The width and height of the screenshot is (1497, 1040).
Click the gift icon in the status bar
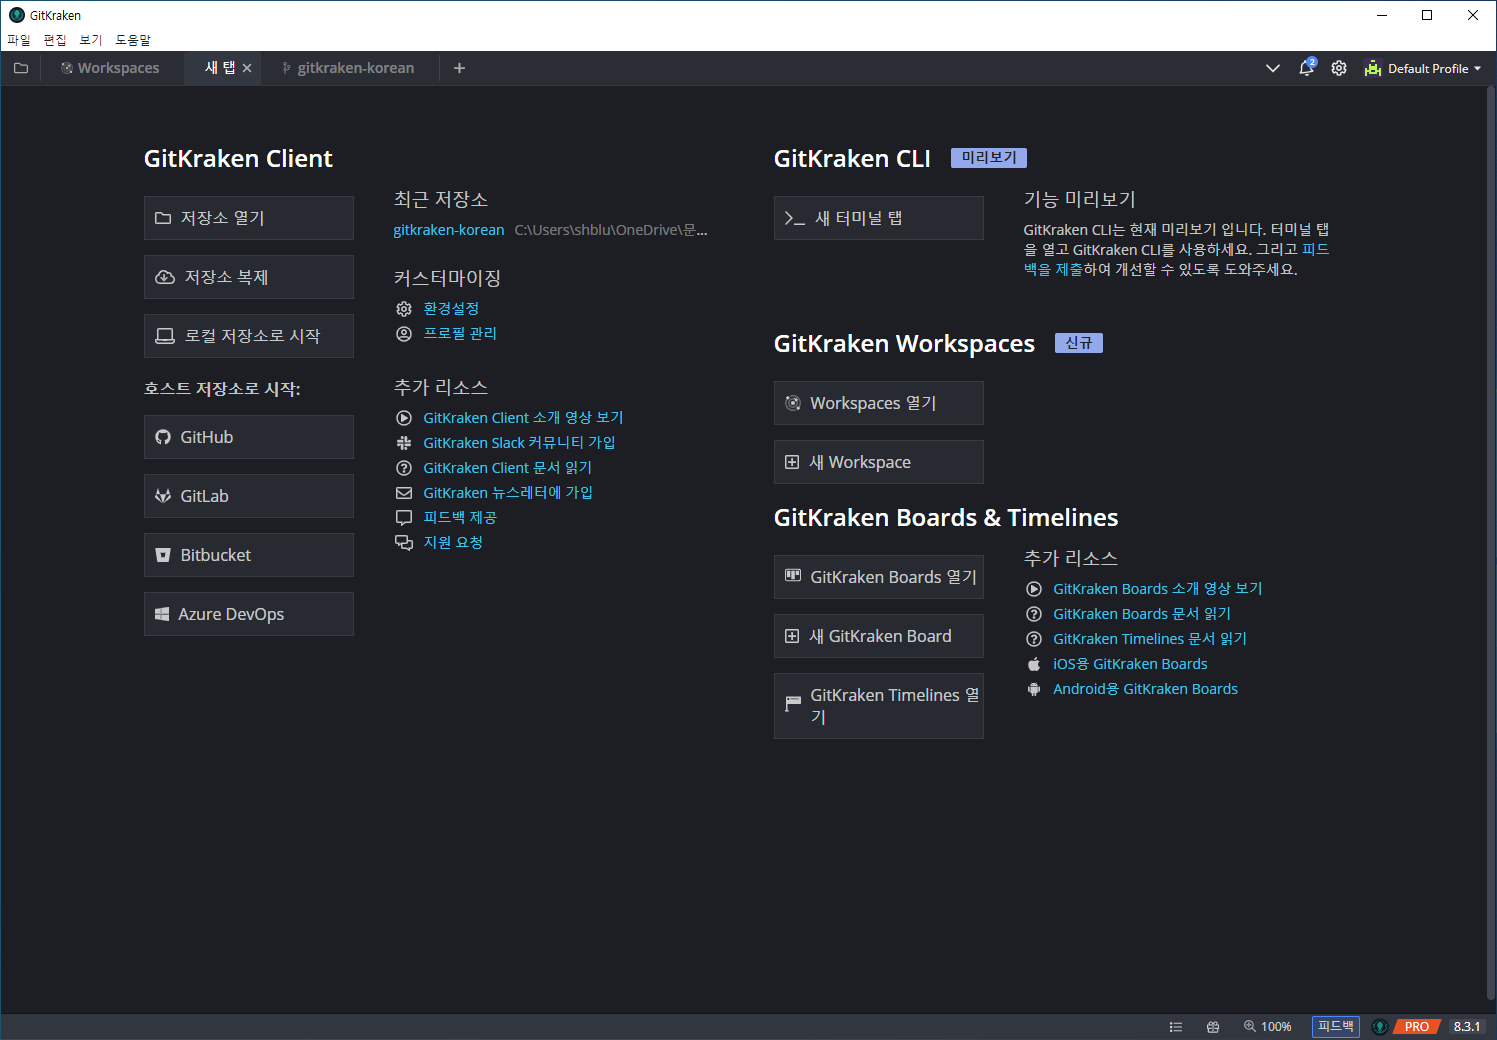[x=1213, y=1027]
